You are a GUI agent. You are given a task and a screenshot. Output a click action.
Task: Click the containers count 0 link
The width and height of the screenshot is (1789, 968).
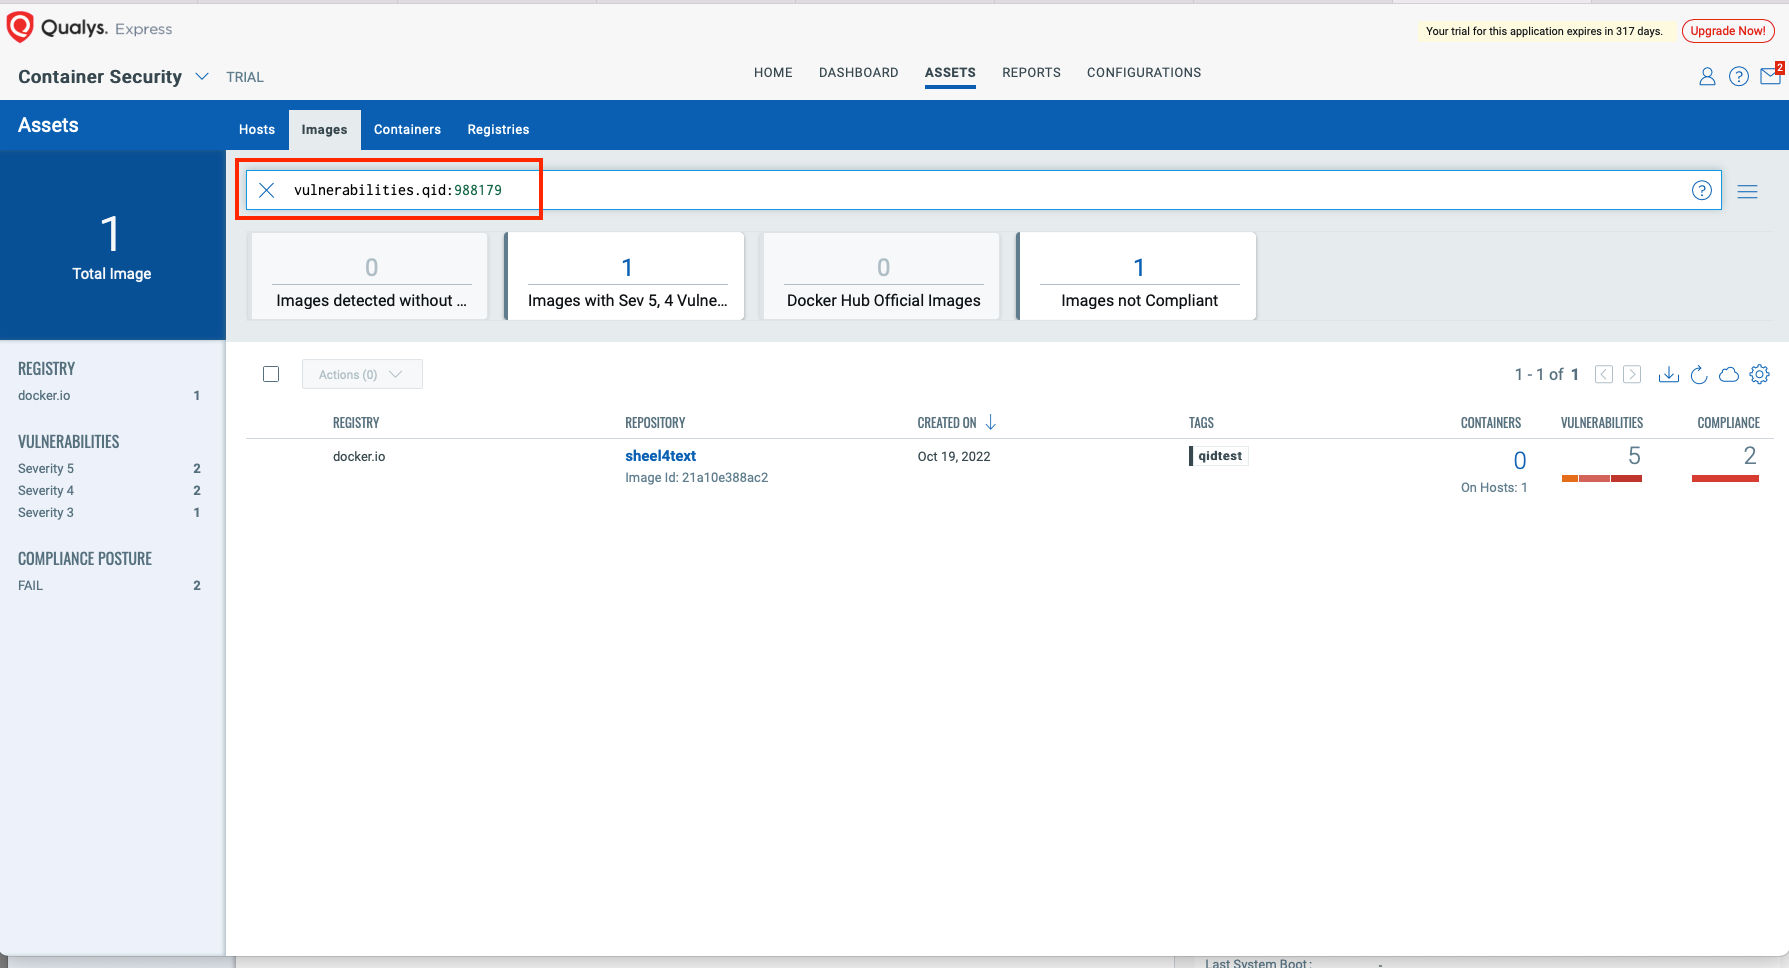1519,461
